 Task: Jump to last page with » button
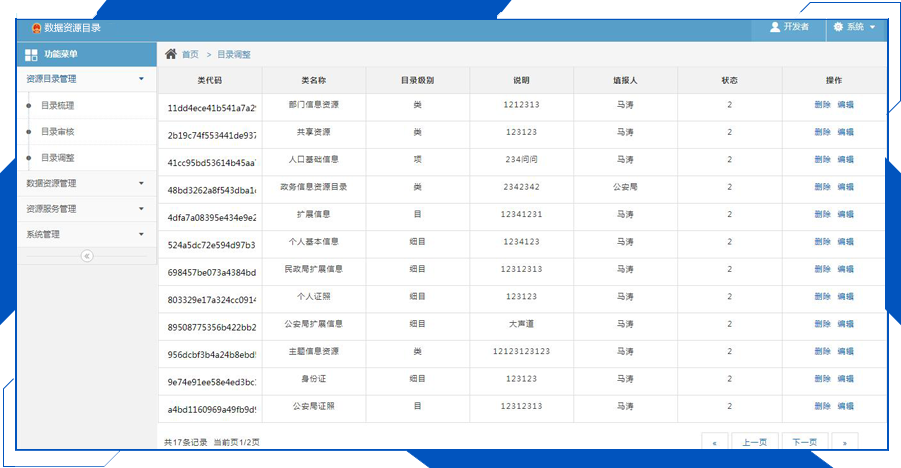(845, 442)
